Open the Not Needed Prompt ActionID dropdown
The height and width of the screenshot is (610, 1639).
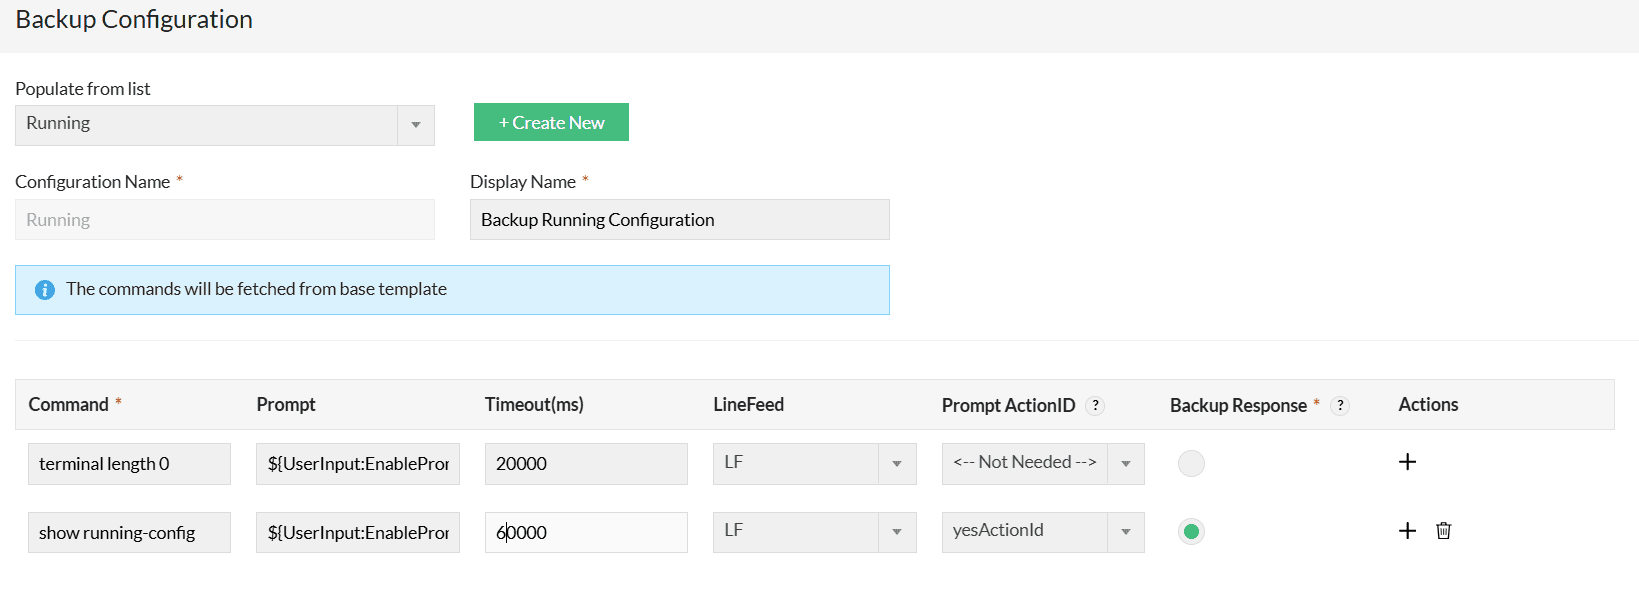tap(1125, 464)
